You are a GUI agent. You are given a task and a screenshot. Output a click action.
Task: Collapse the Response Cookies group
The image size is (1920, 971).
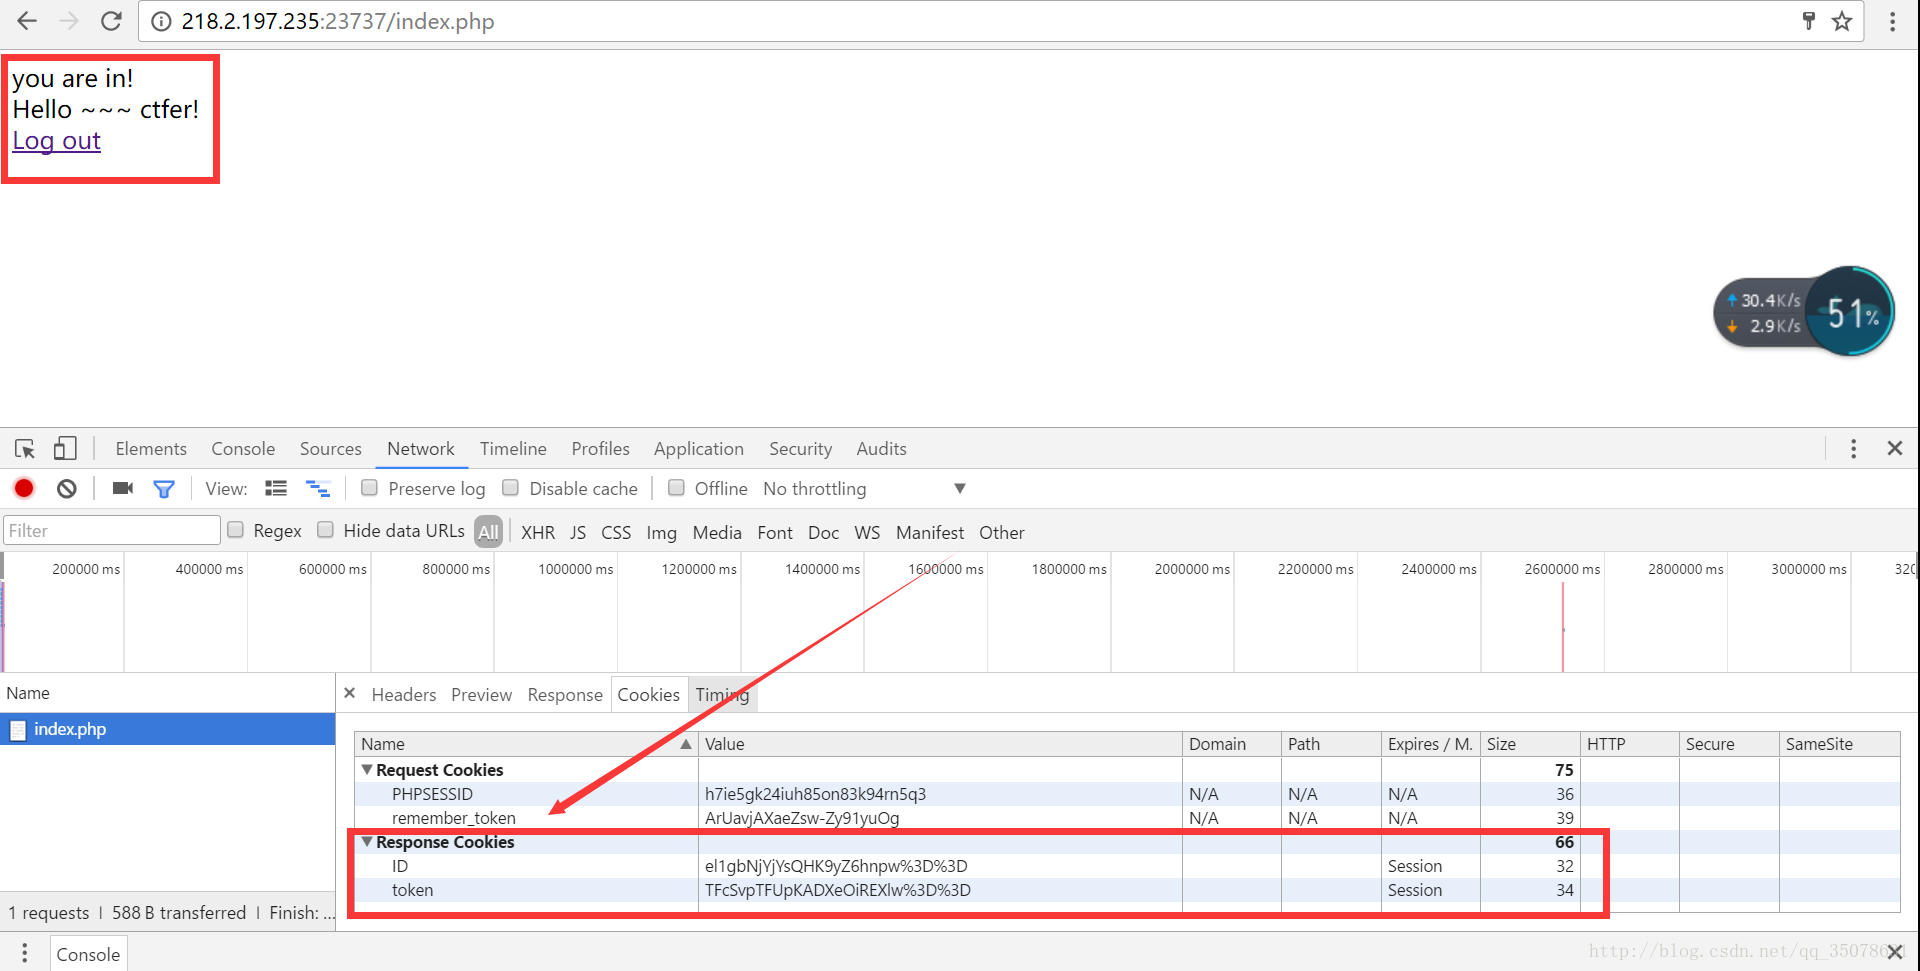tap(367, 842)
